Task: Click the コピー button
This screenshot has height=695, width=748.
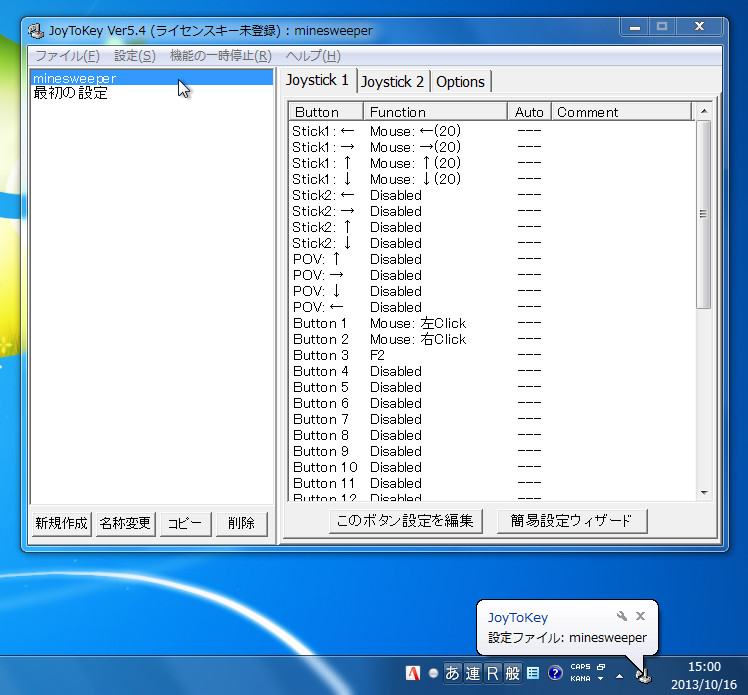Action: coord(185,523)
